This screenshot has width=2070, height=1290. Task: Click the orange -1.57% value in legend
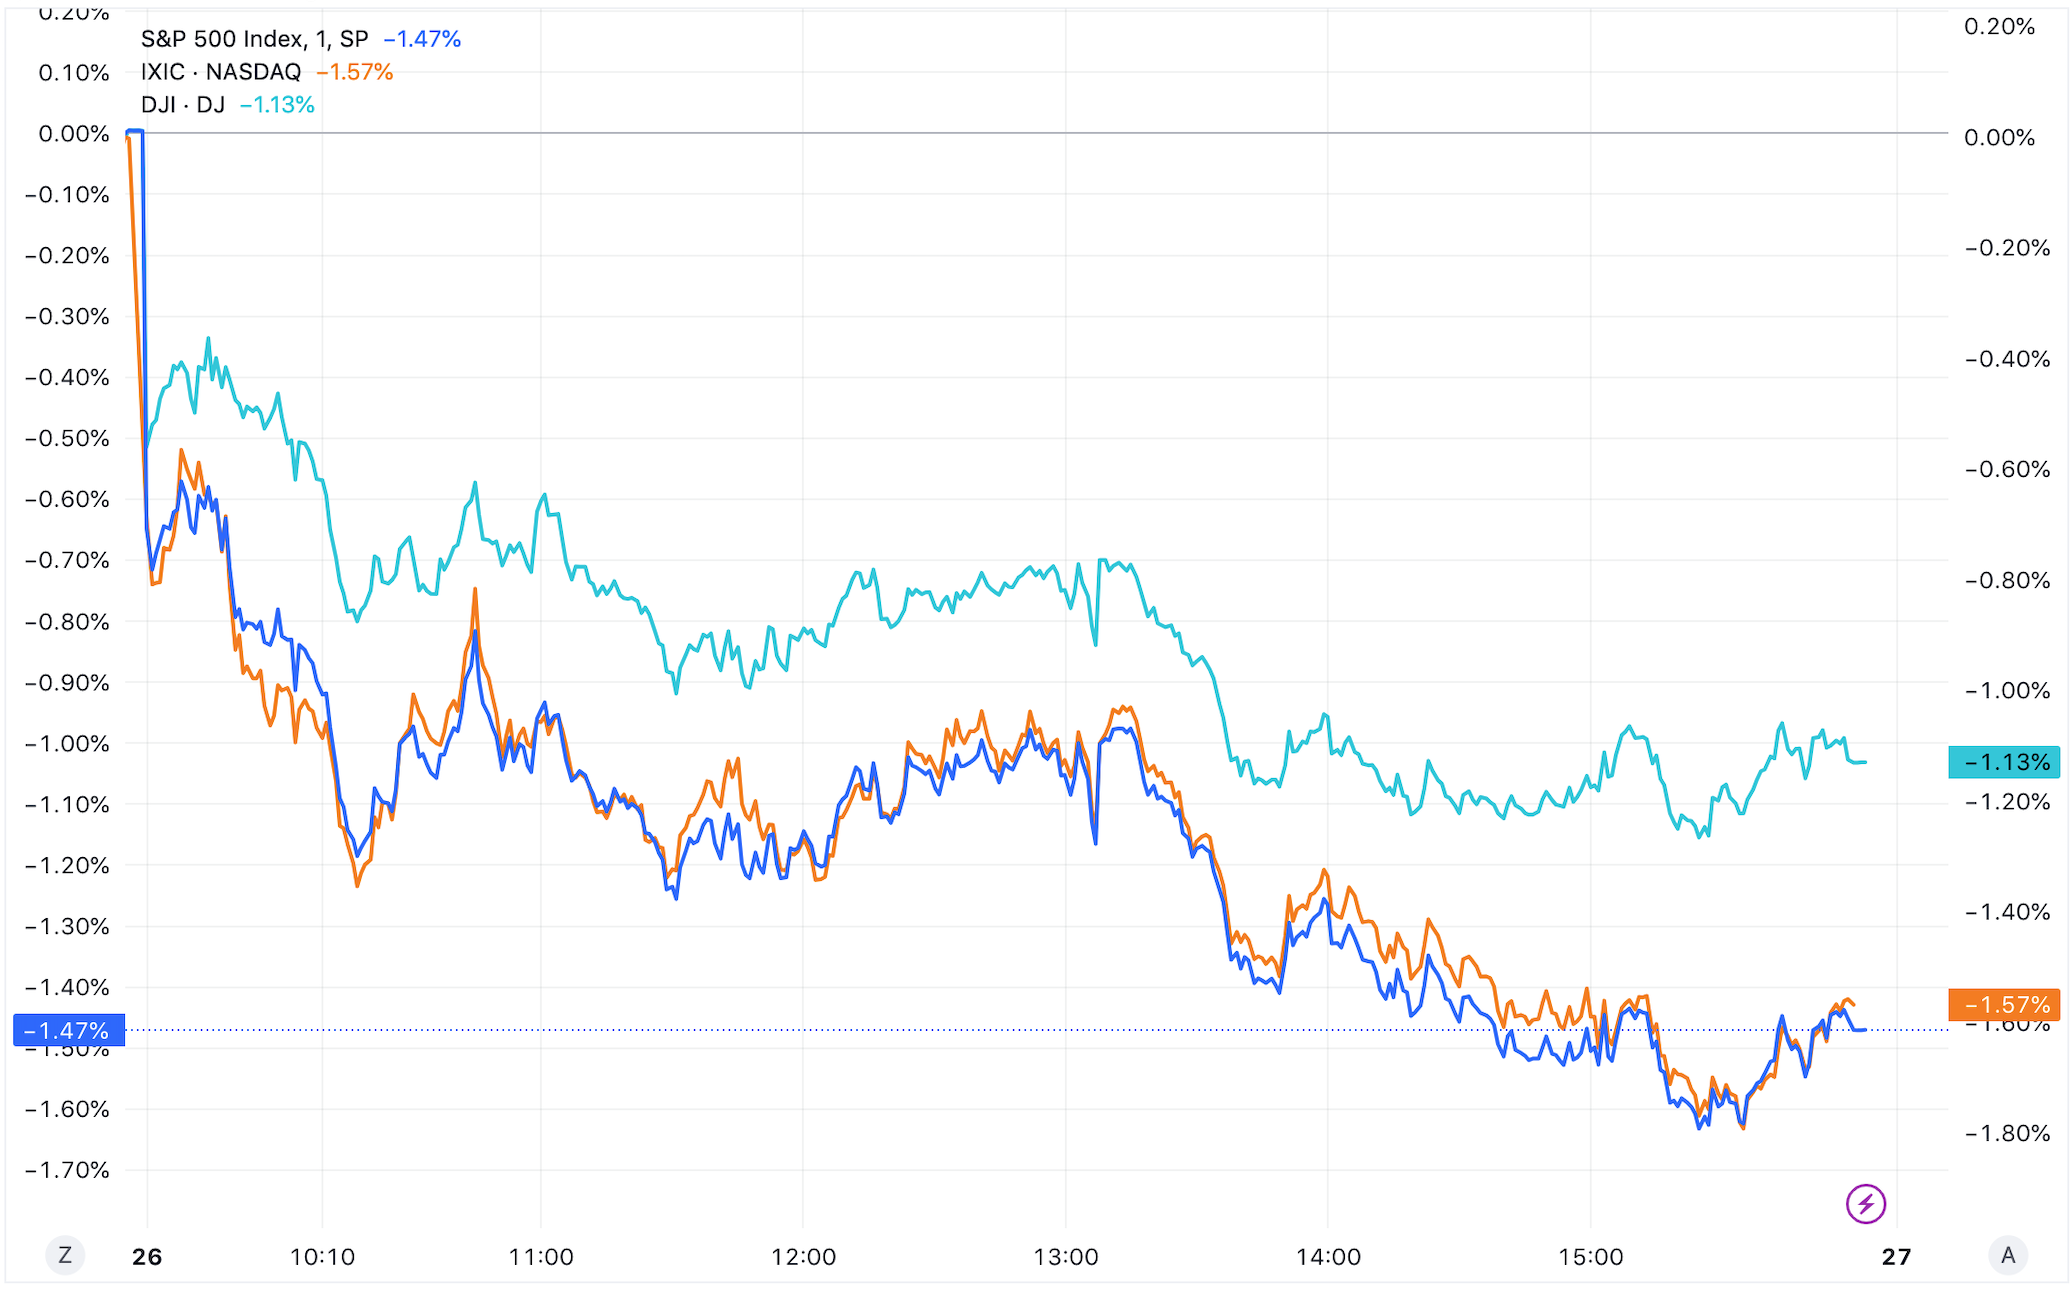(x=354, y=72)
